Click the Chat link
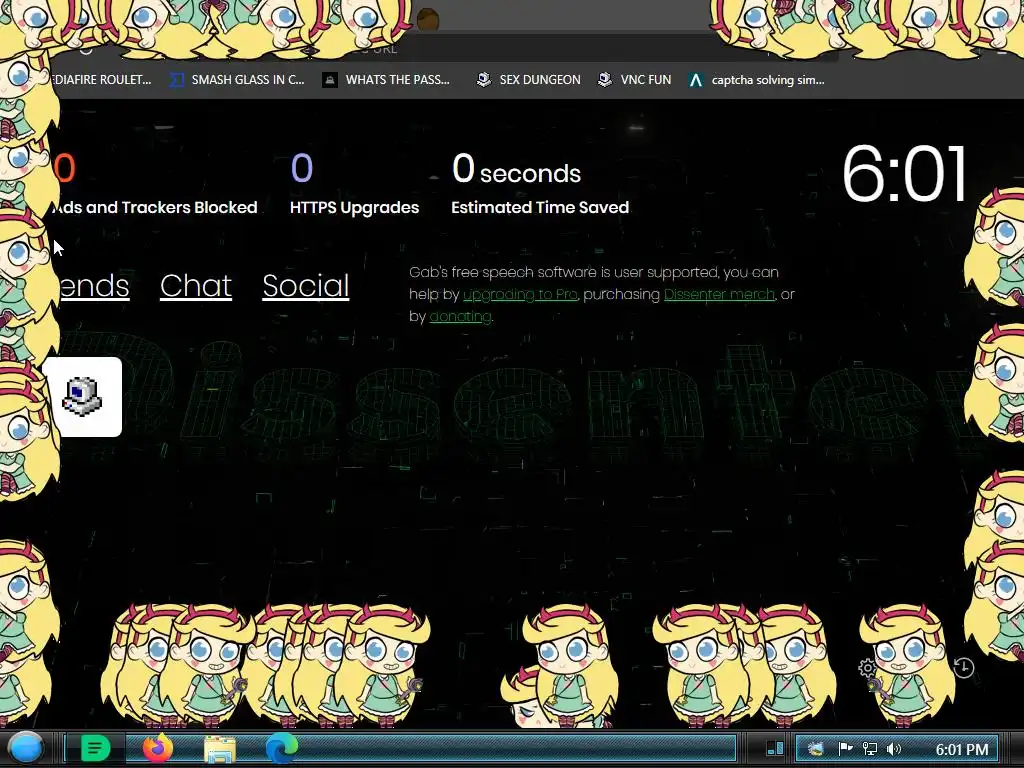1024x768 pixels. (x=196, y=285)
